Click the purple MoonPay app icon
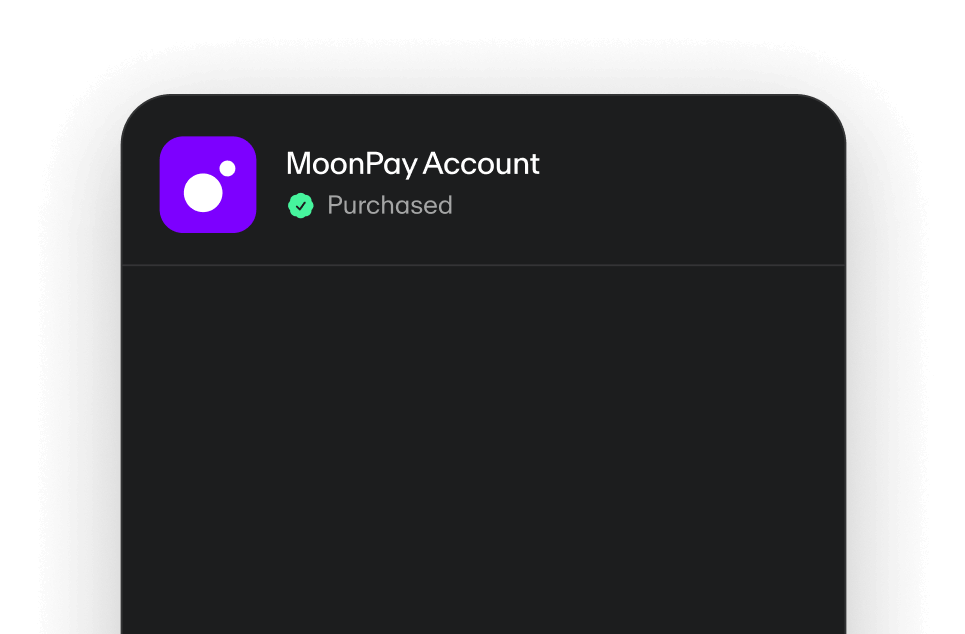The image size is (965, 634). click(x=208, y=184)
